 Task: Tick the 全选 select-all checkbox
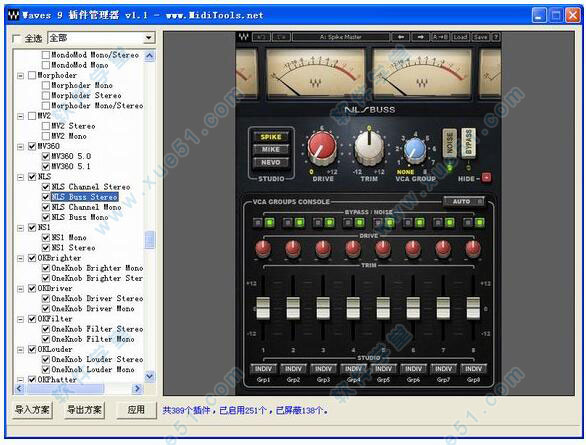(x=16, y=38)
